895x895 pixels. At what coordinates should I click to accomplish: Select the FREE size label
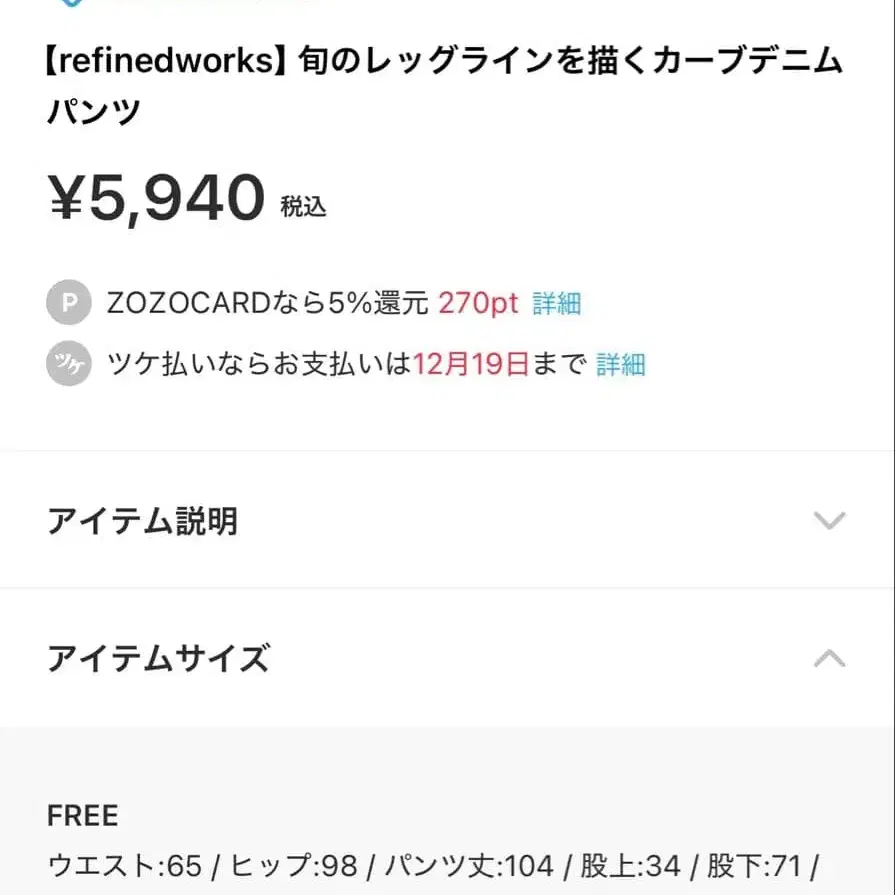click(x=82, y=816)
